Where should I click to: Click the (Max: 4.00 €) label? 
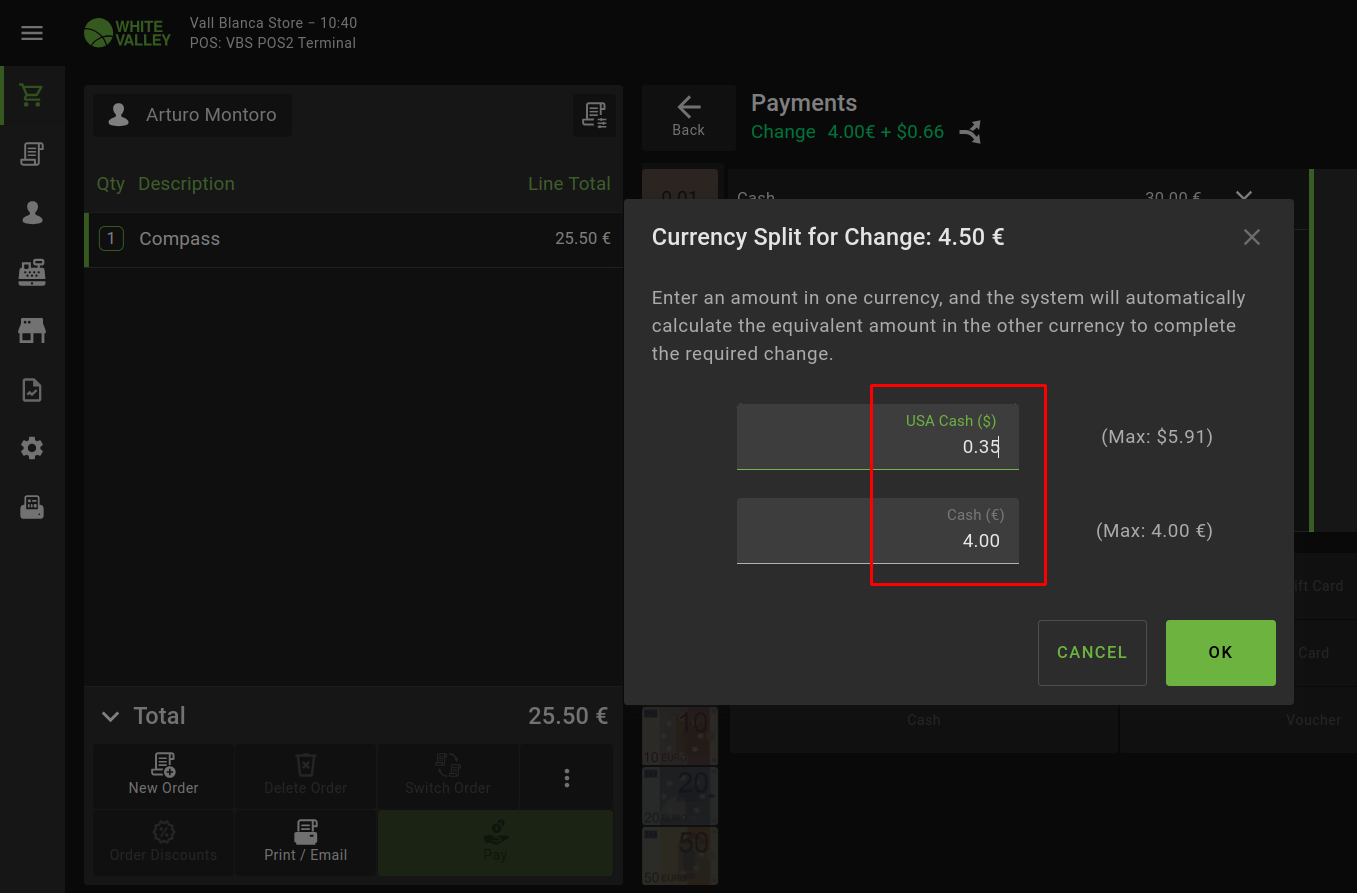(x=1155, y=531)
